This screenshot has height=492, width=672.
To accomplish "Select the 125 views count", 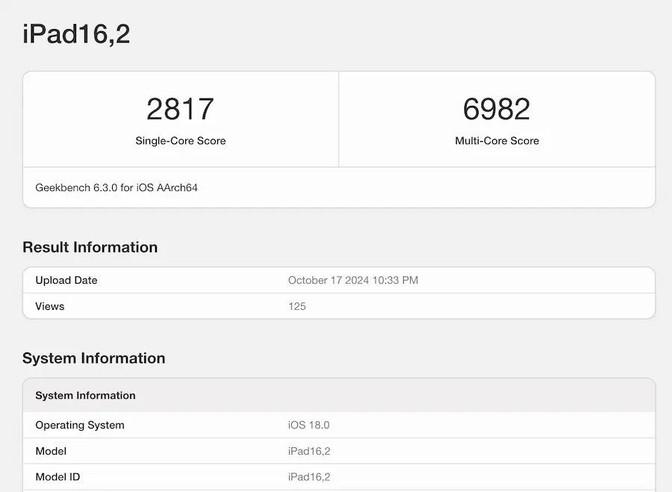I will (297, 306).
